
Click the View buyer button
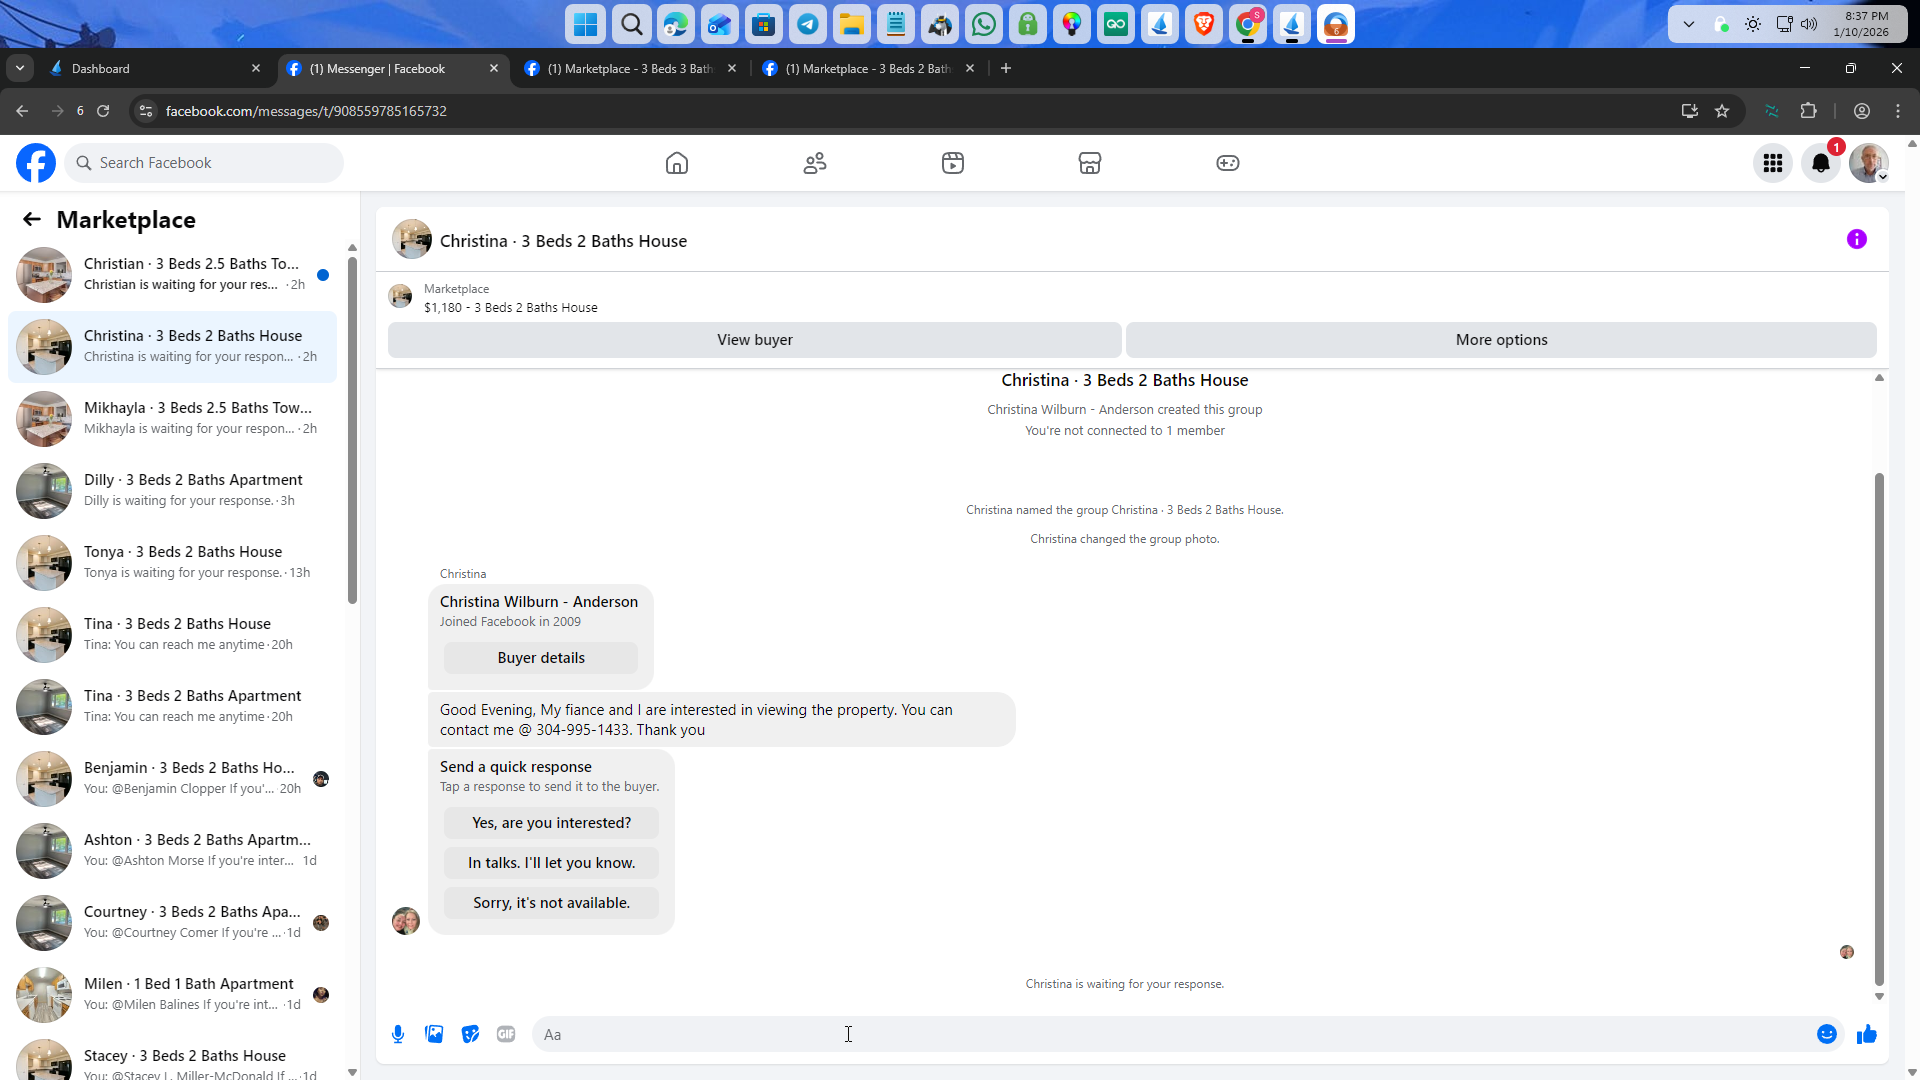click(x=754, y=340)
